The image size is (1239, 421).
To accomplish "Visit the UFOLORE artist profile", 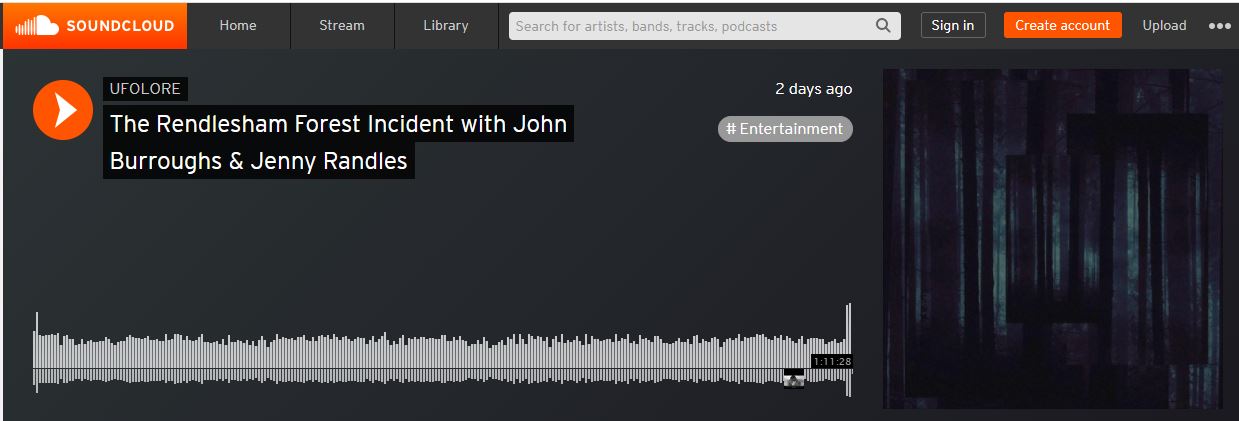I will (145, 89).
